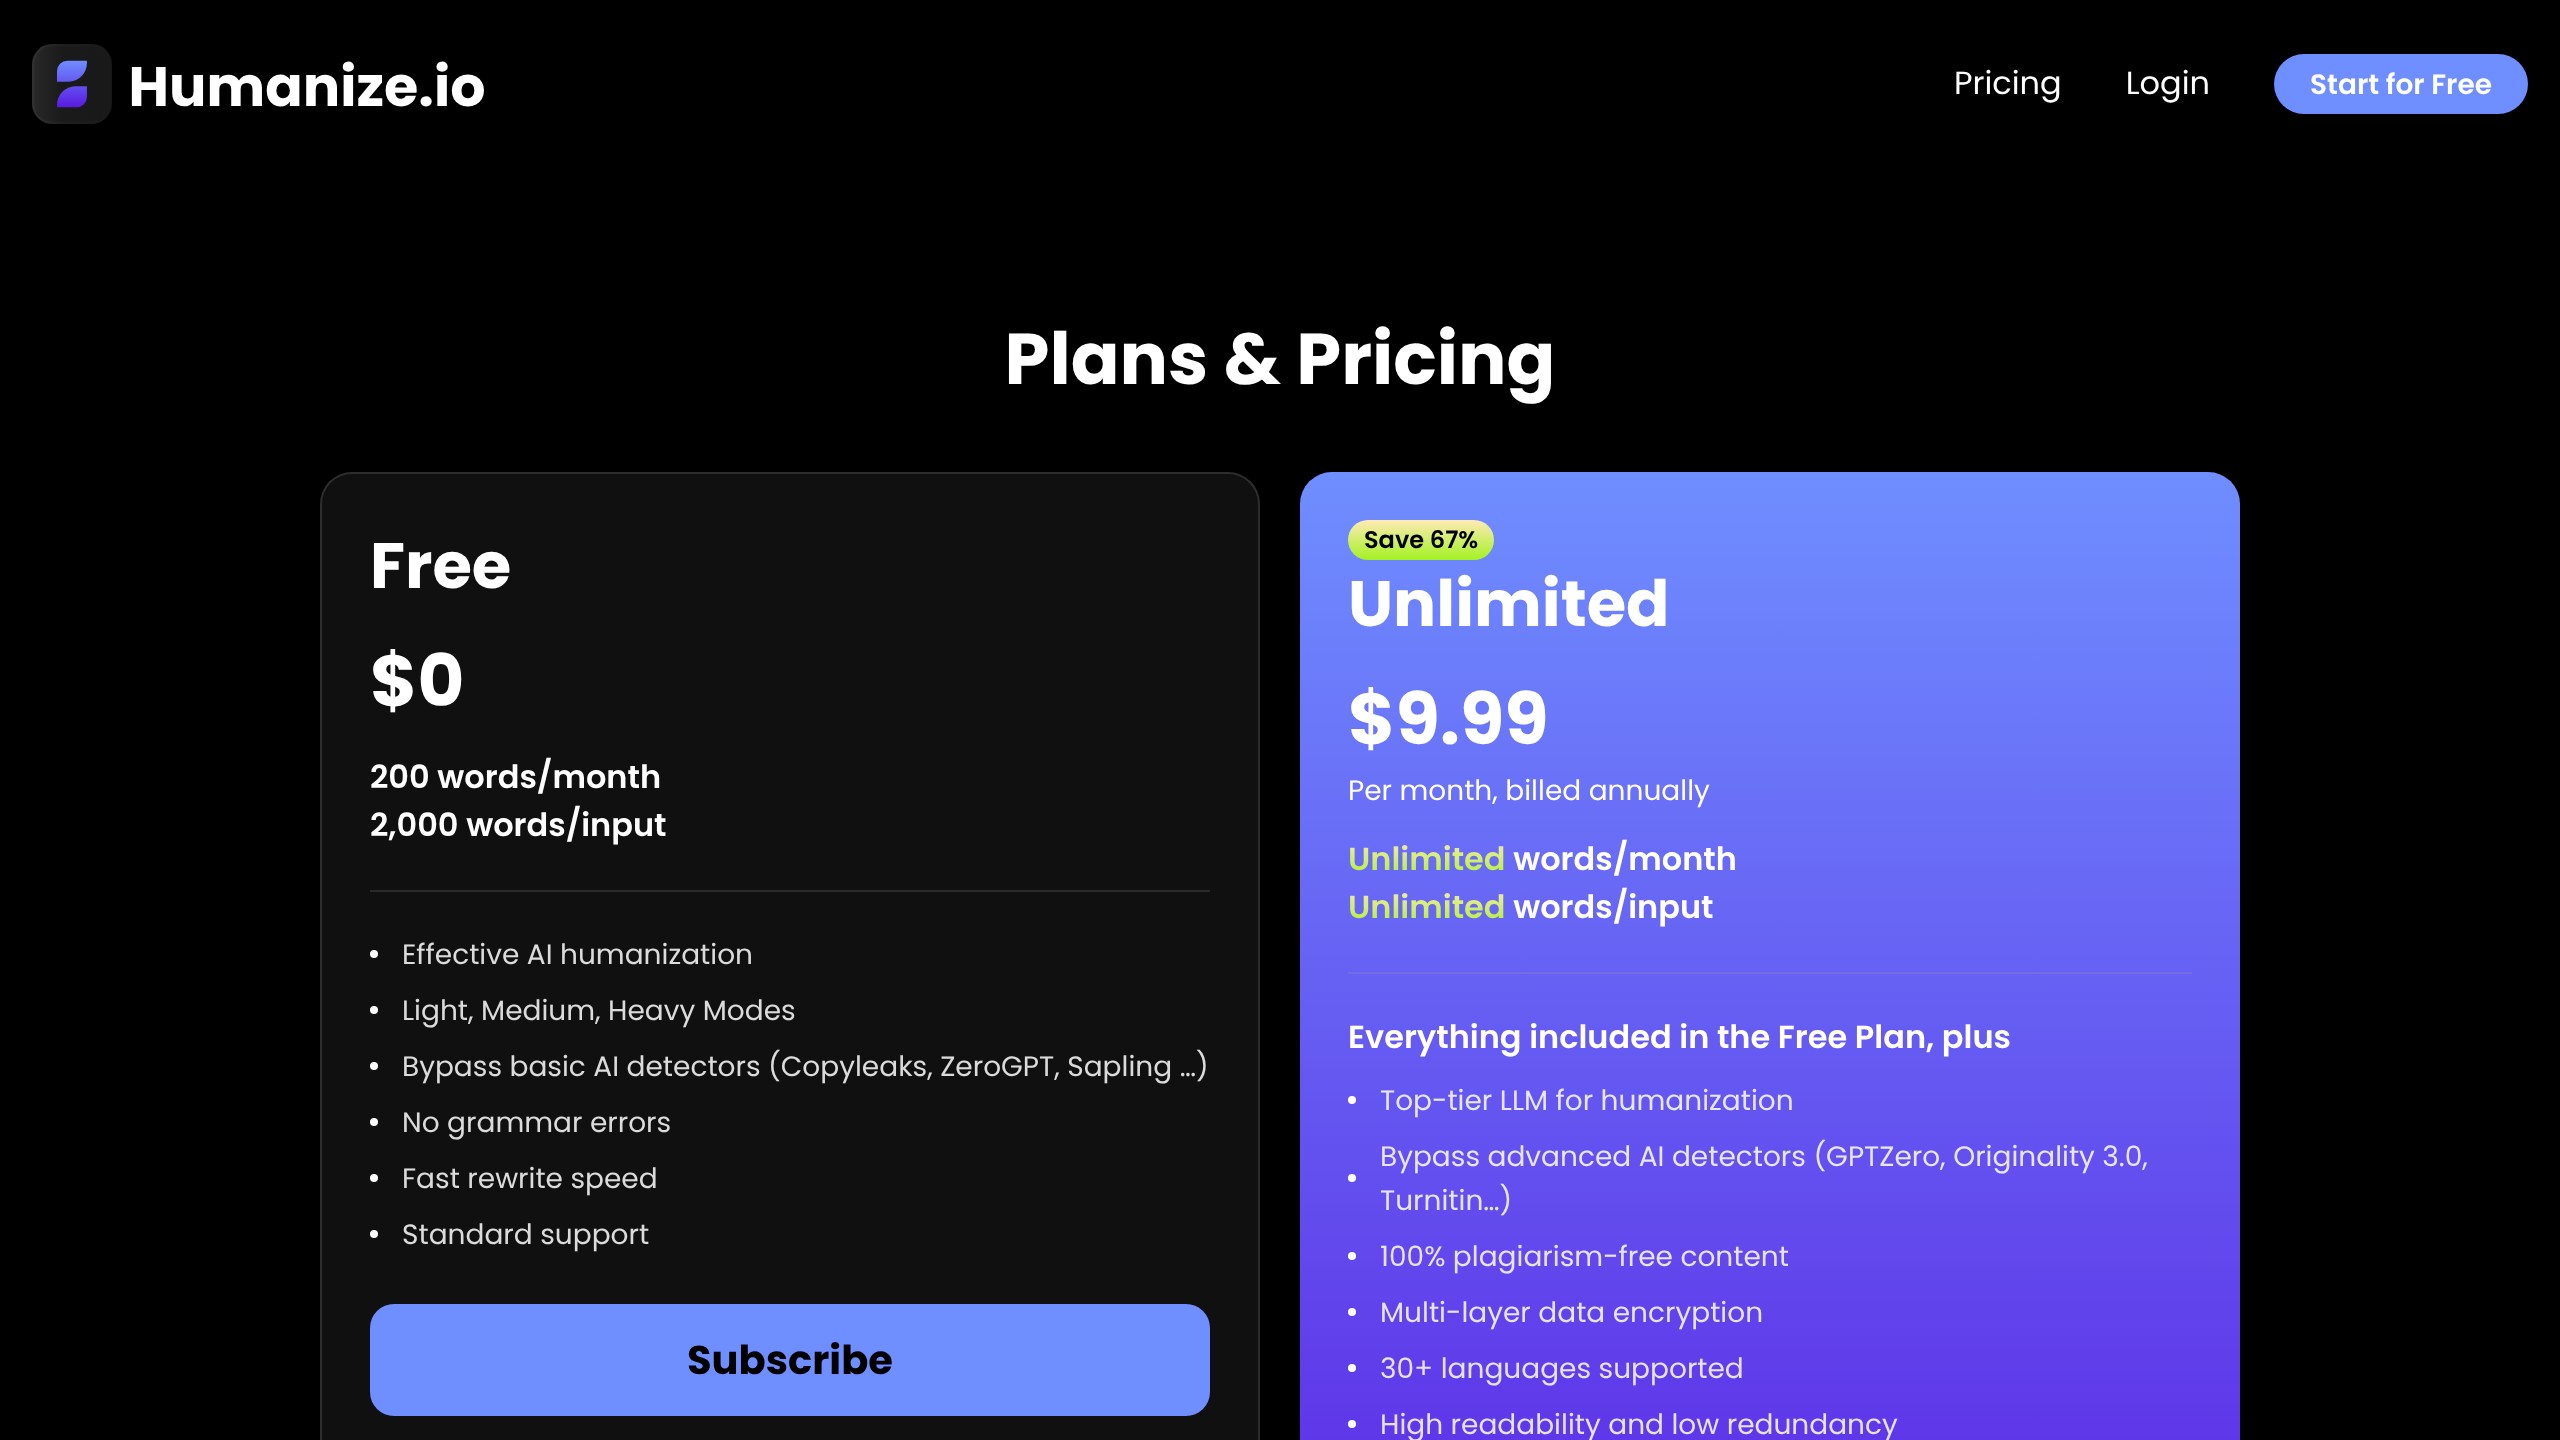Image resolution: width=2560 pixels, height=1440 pixels.
Task: Click the Unlimited words/month highlighted text
Action: click(x=1541, y=858)
